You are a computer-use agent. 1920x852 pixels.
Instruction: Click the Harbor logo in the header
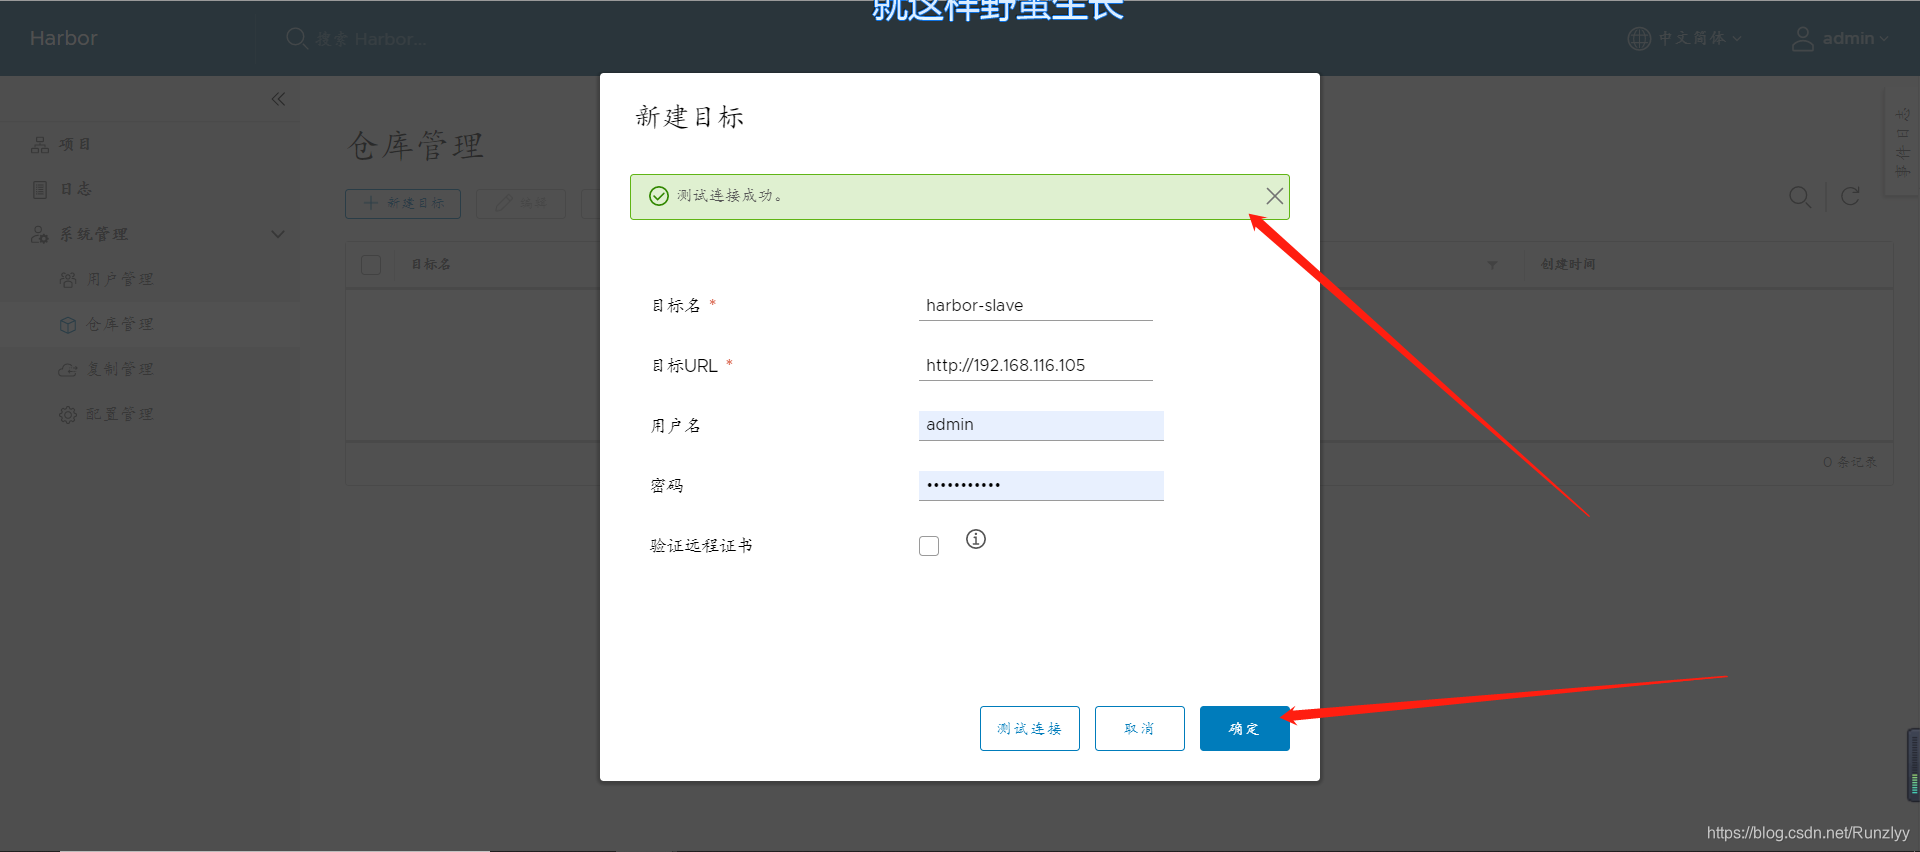pos(63,38)
